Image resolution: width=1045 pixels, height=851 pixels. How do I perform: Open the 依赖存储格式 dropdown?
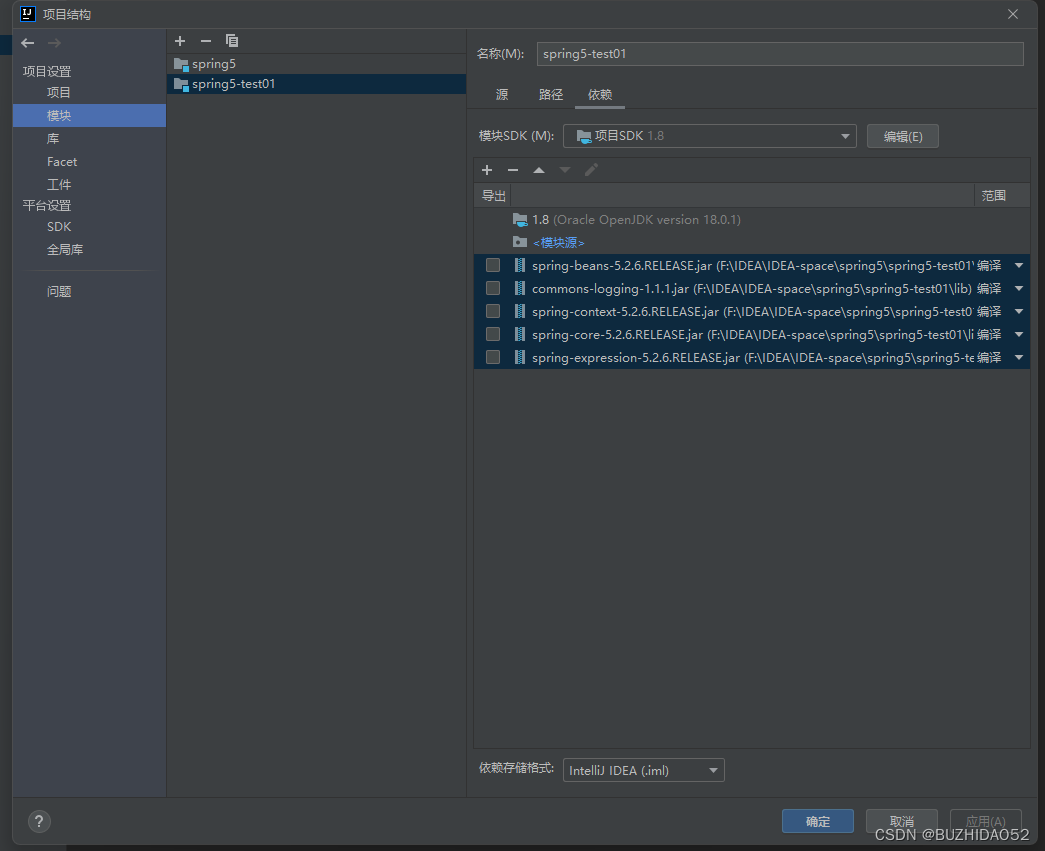click(x=644, y=770)
